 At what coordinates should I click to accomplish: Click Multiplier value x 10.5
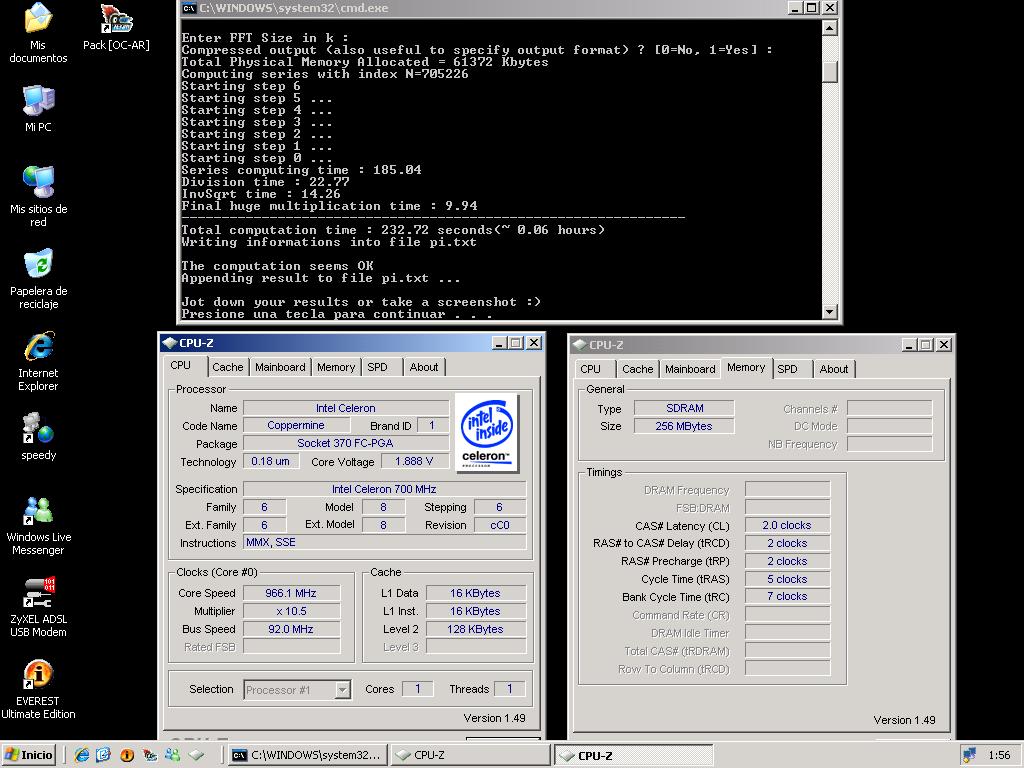(x=291, y=611)
